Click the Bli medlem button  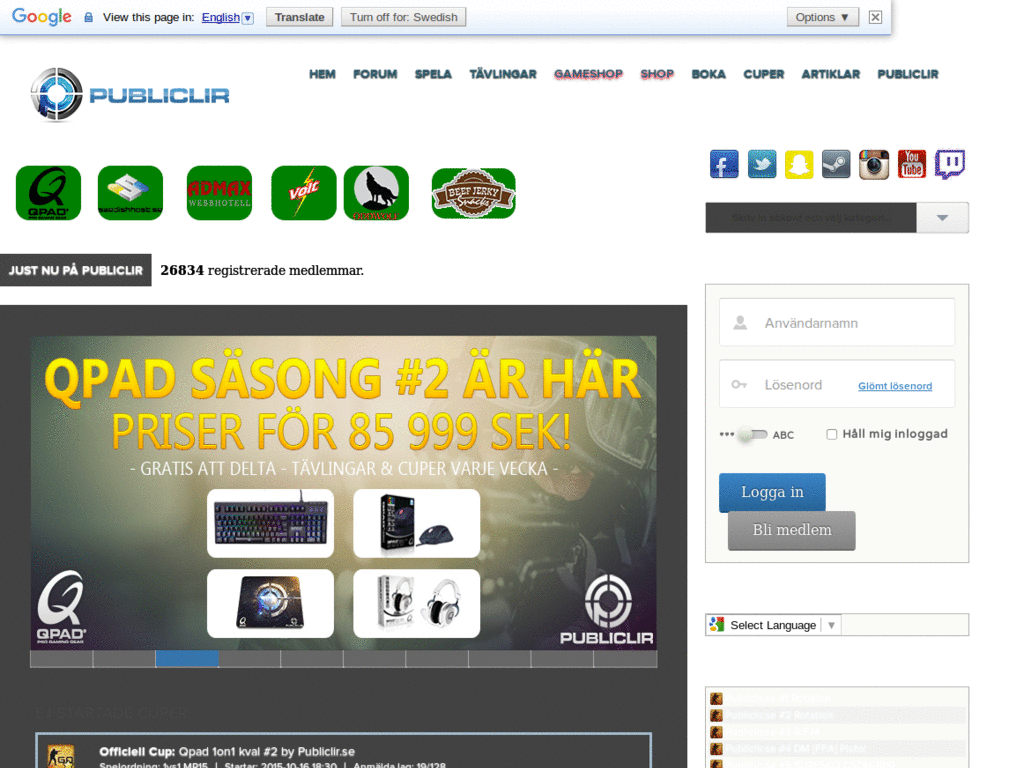tap(792, 530)
